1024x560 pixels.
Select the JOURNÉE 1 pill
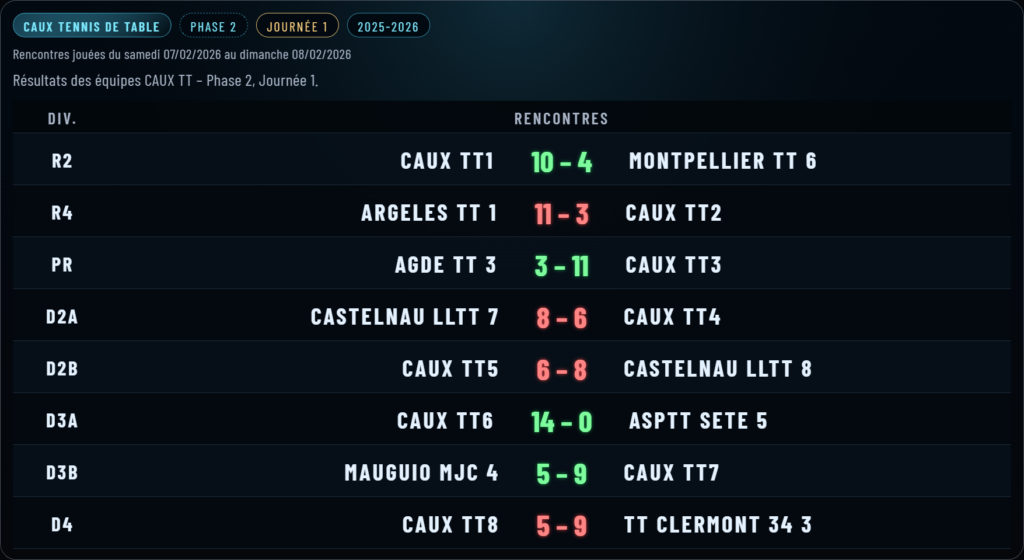coord(297,26)
